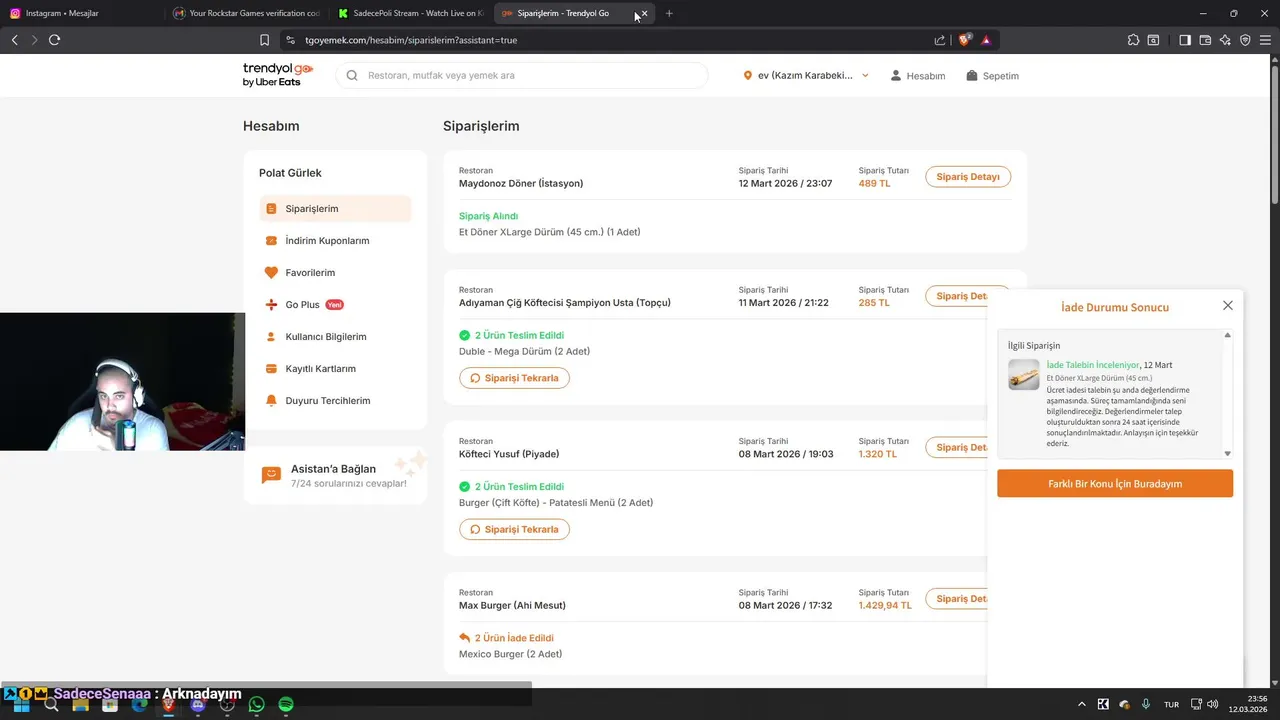Open the Hesabım account menu
The height and width of the screenshot is (720, 1280).
[918, 76]
